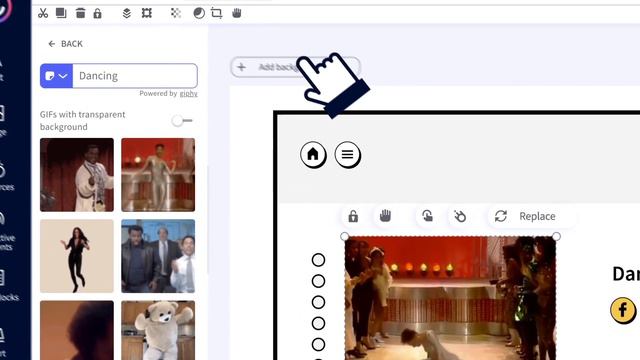The width and height of the screenshot is (640, 360).
Task: Unlock via padlock in floating image toolbar
Action: pyautogui.click(x=353, y=216)
